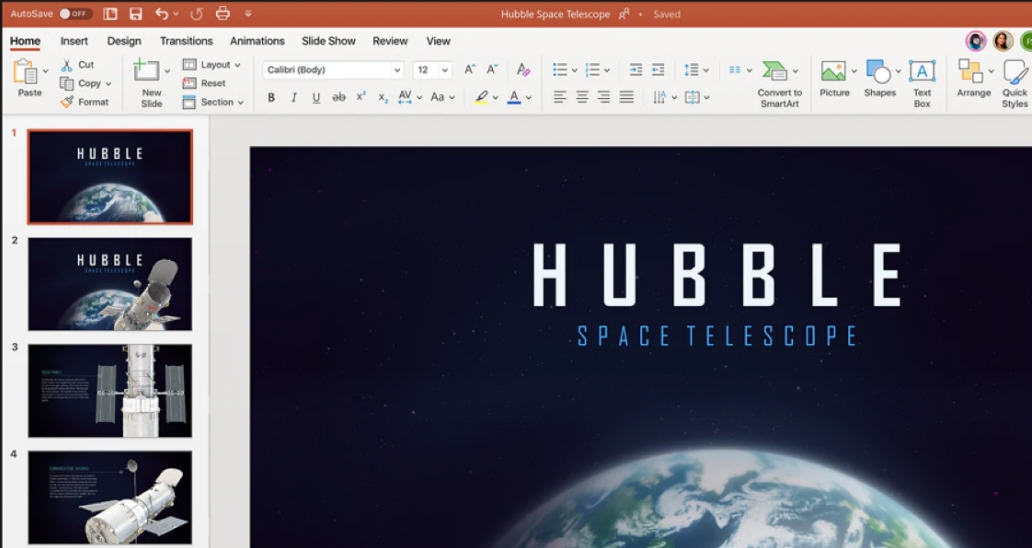Select Align Left paragraph alignment
The width and height of the screenshot is (1032, 548).
click(x=559, y=97)
